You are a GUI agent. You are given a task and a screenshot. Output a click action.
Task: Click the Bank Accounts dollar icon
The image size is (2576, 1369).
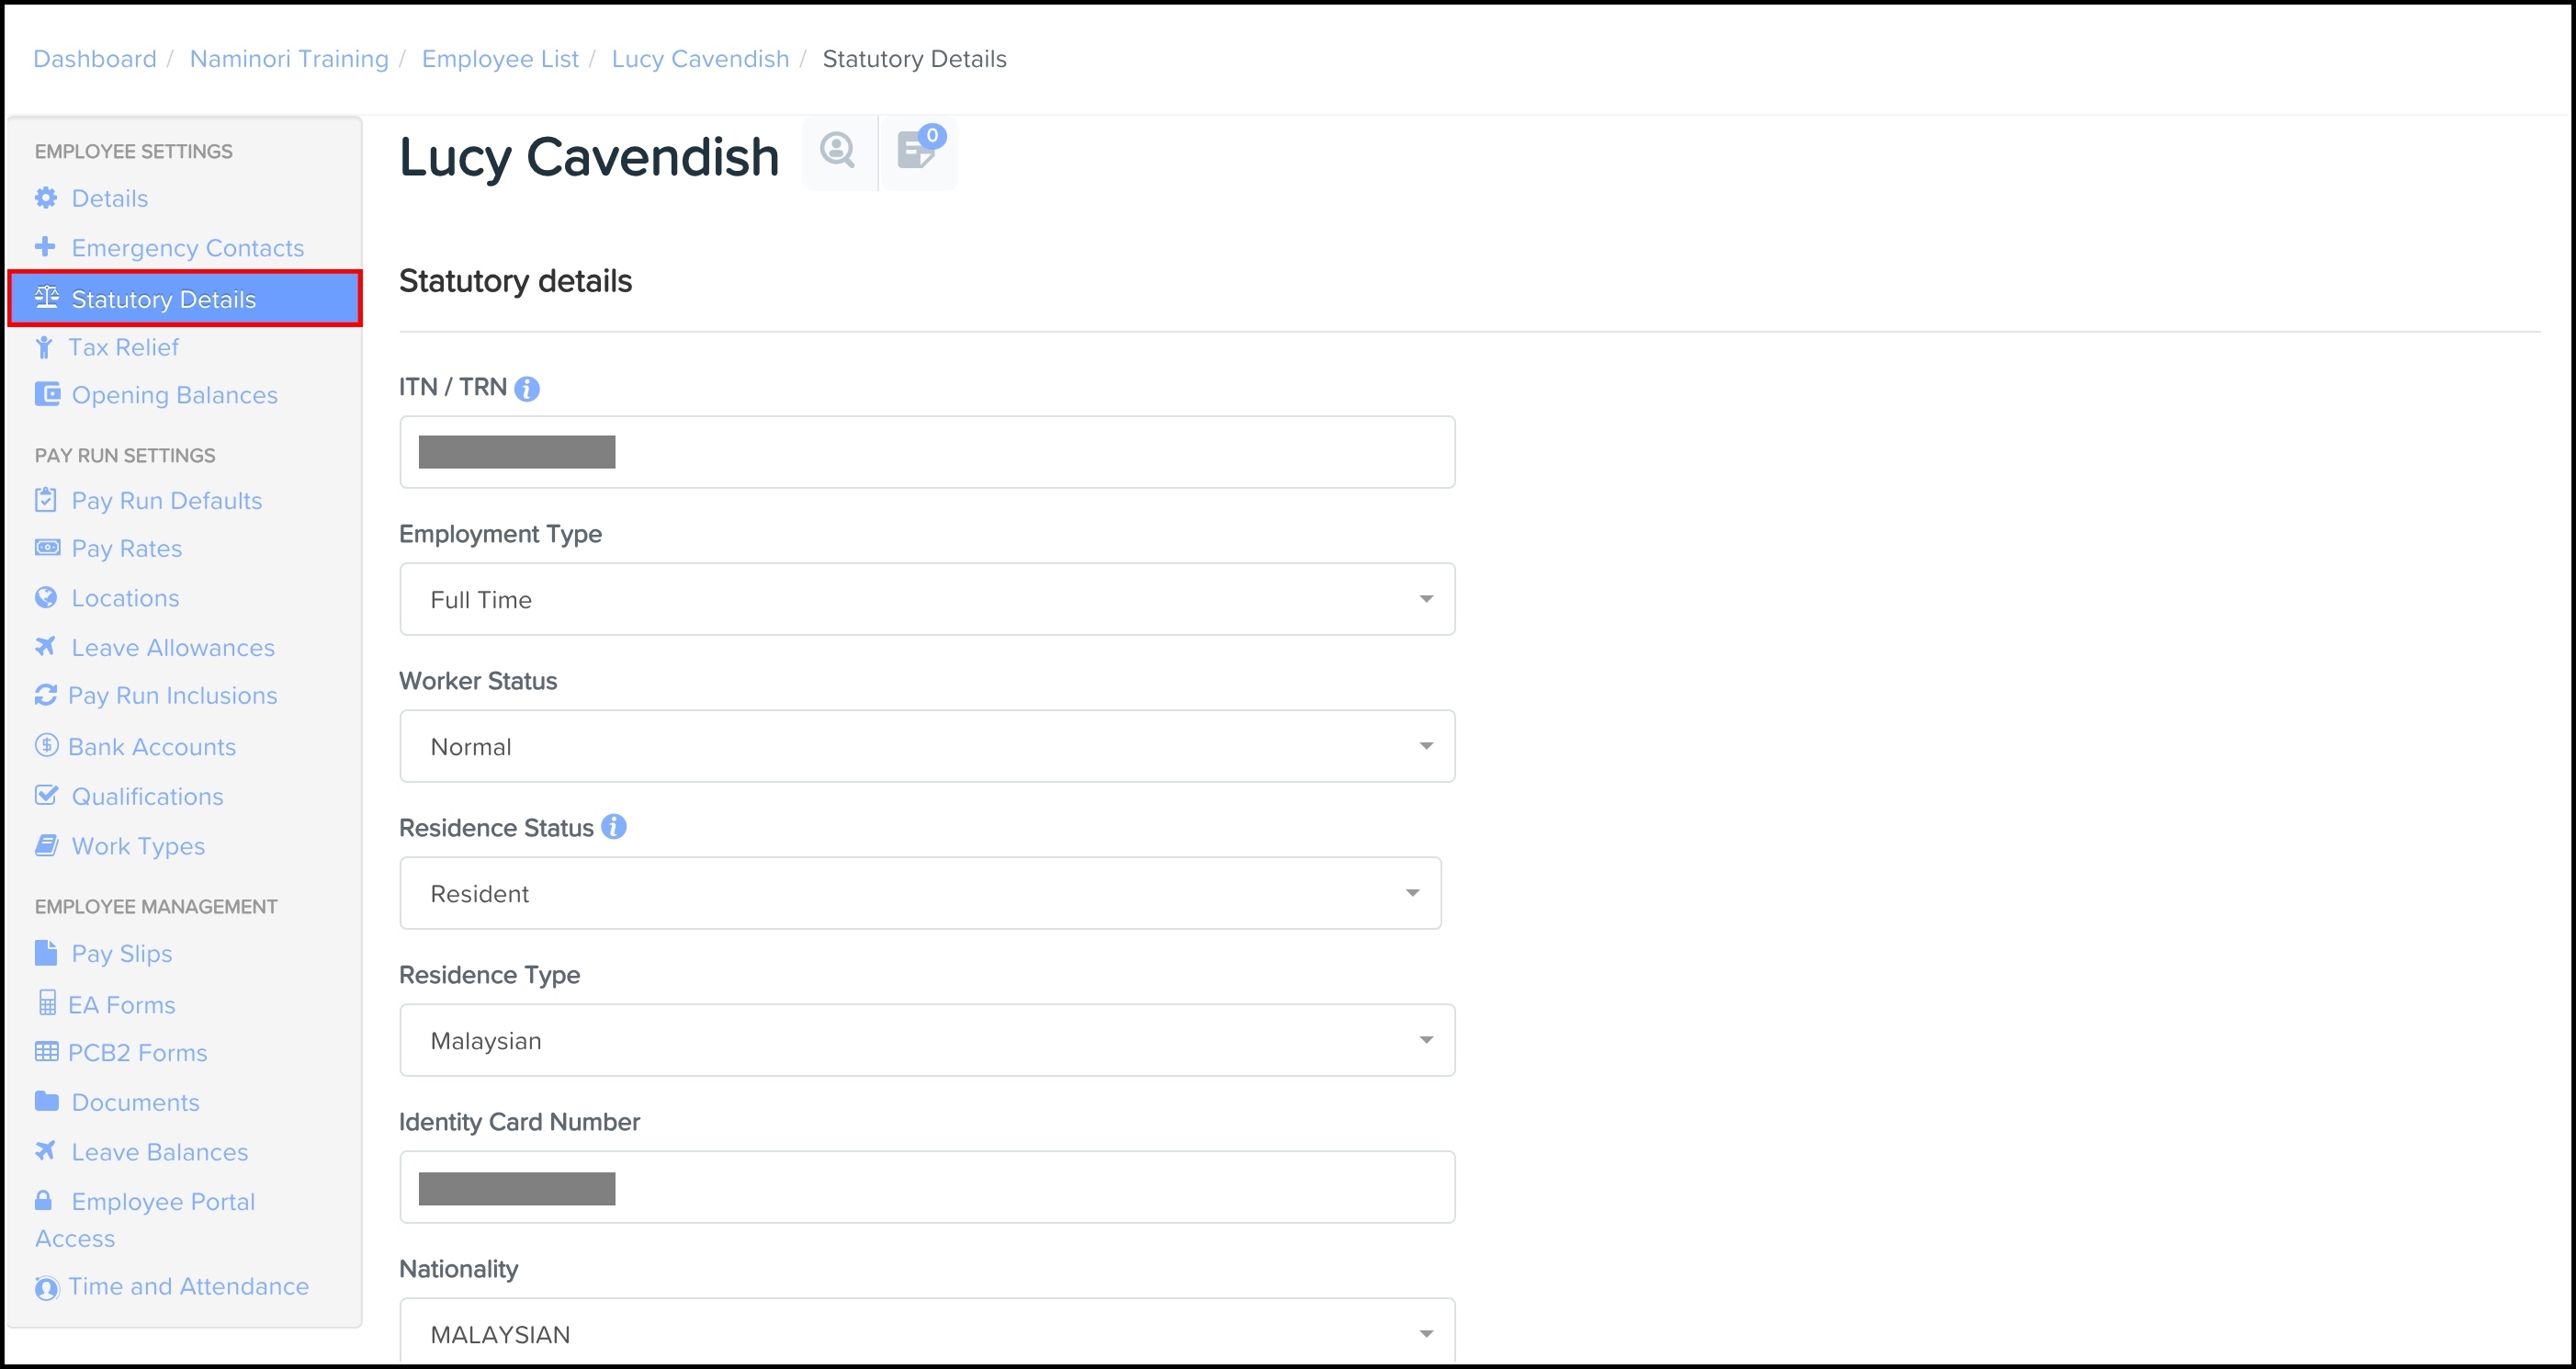click(x=46, y=746)
